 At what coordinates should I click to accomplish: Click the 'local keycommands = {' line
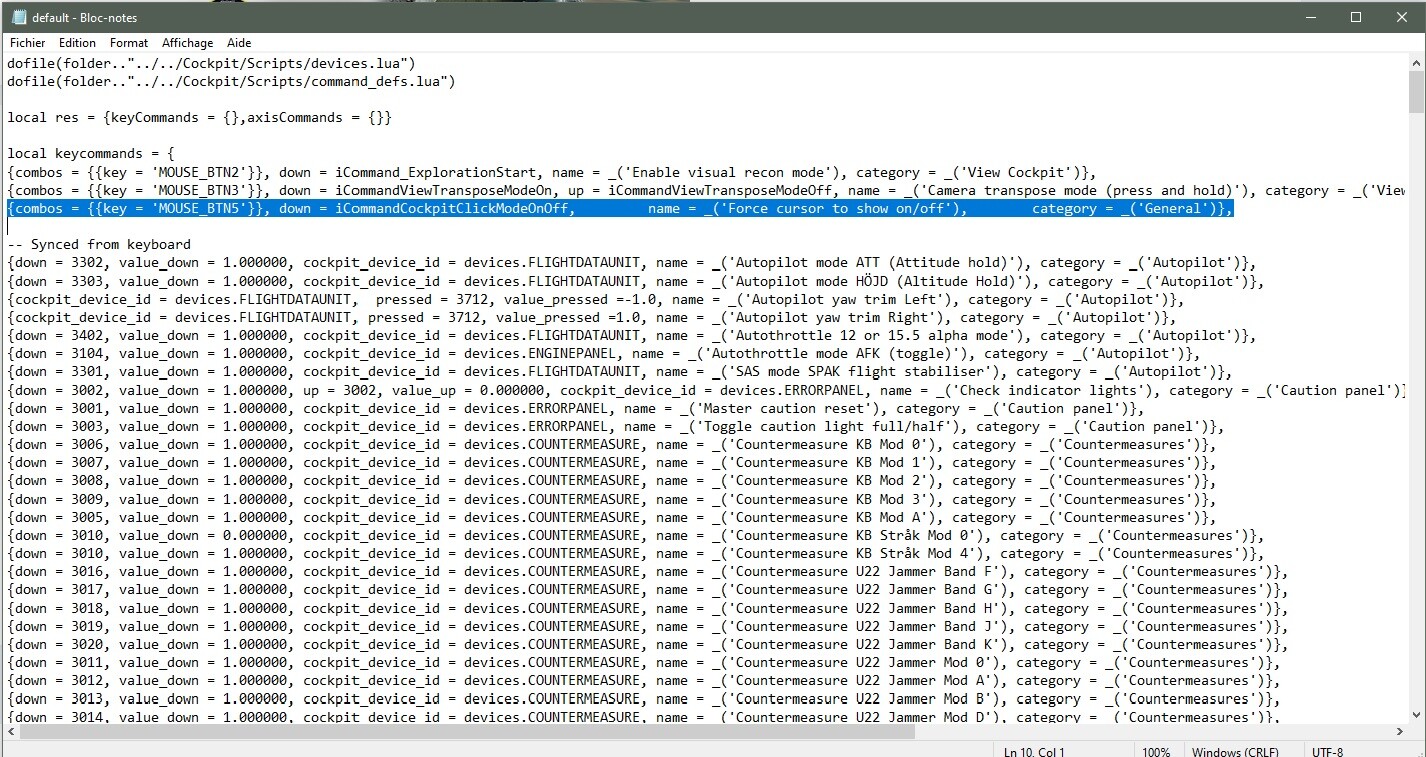tap(91, 154)
